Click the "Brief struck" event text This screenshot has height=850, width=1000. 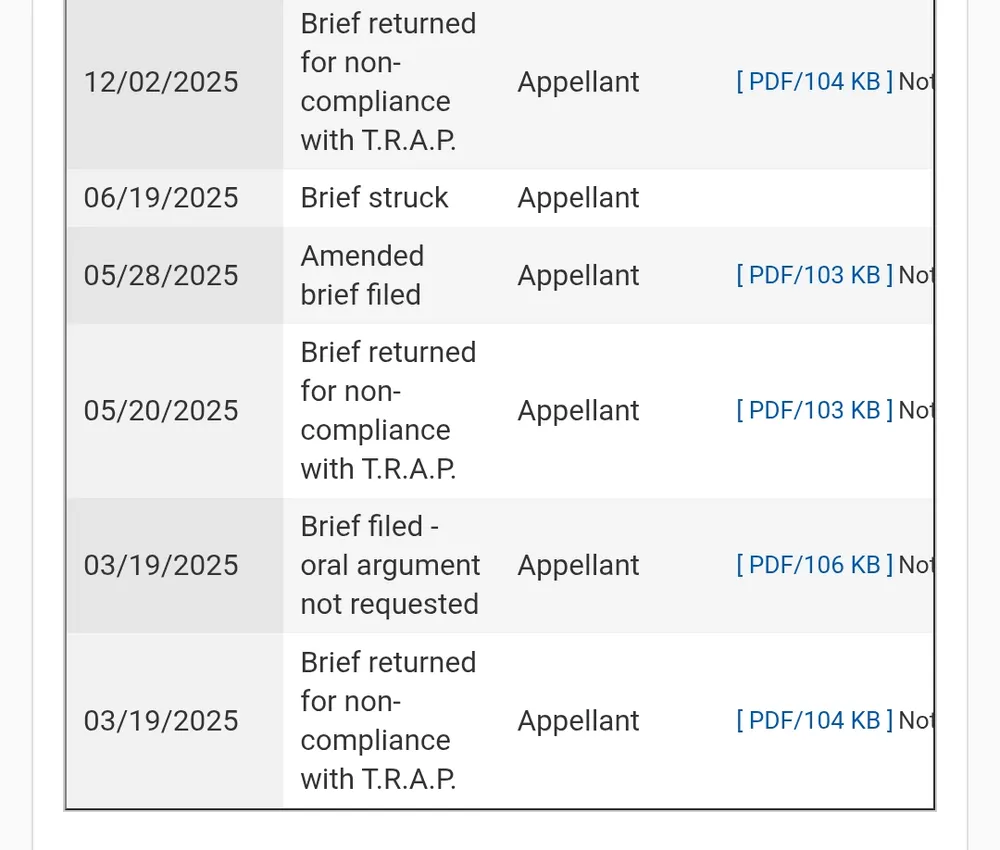(374, 198)
